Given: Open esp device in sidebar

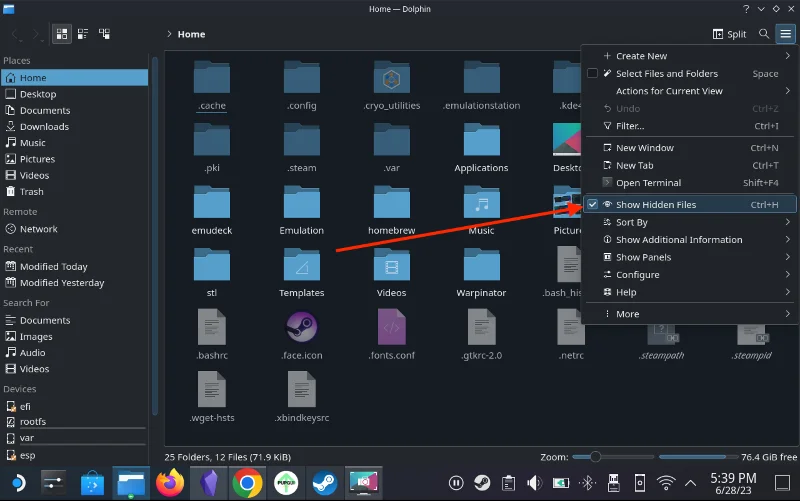Looking at the screenshot, I should (x=75, y=455).
